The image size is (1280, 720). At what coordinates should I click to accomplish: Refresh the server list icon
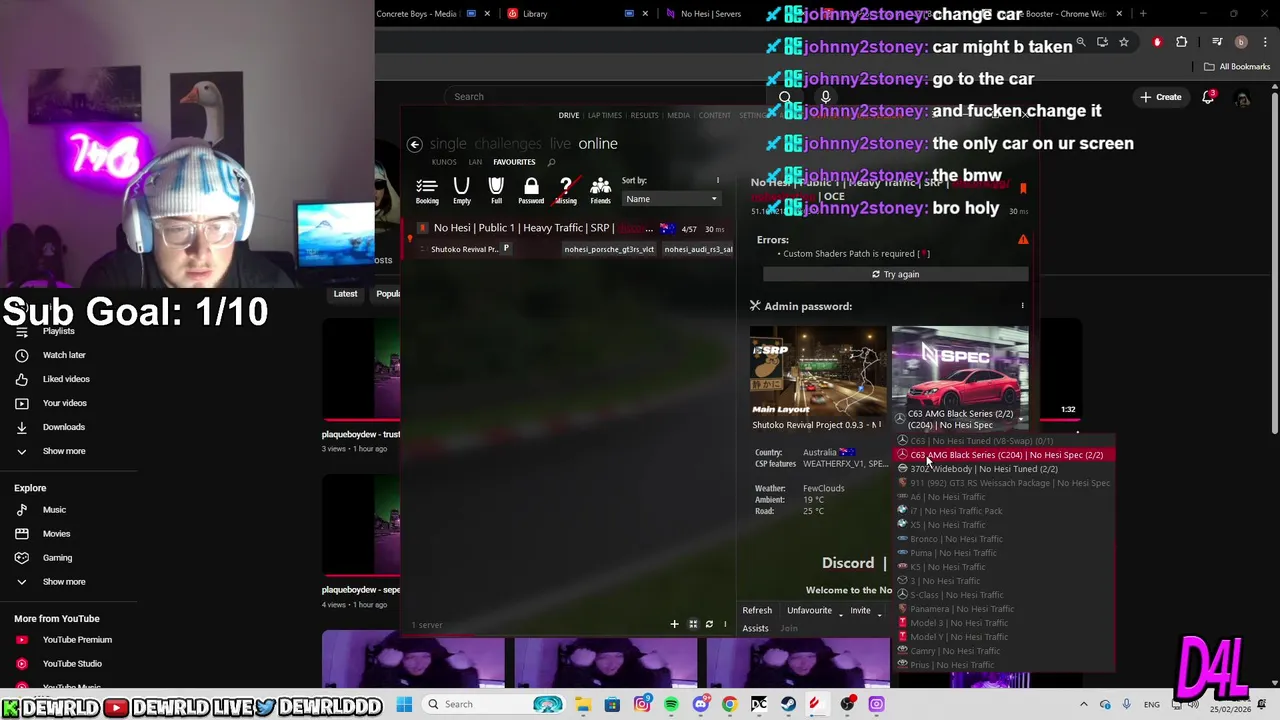[x=709, y=625]
